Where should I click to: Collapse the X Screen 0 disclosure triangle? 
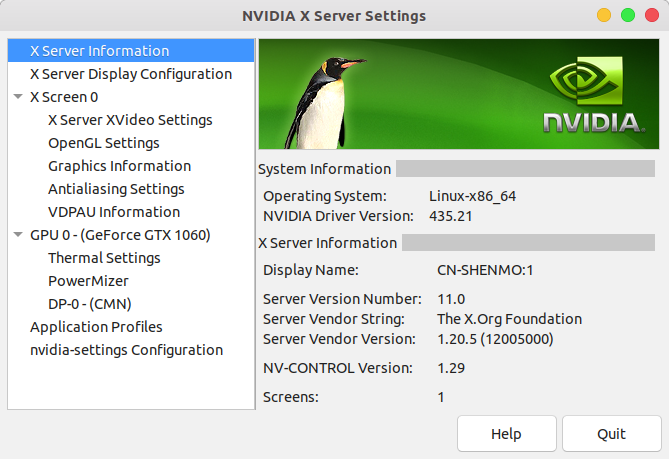18,96
